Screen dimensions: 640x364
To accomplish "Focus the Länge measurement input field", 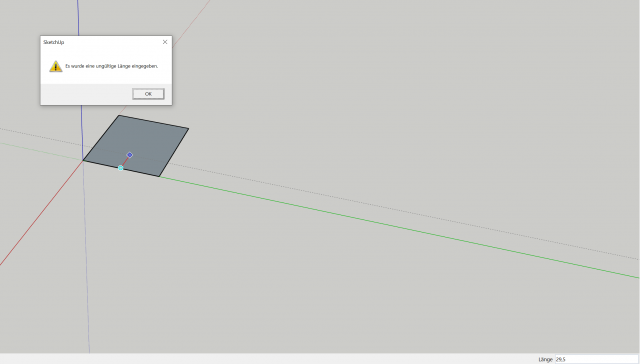I will tap(596, 359).
